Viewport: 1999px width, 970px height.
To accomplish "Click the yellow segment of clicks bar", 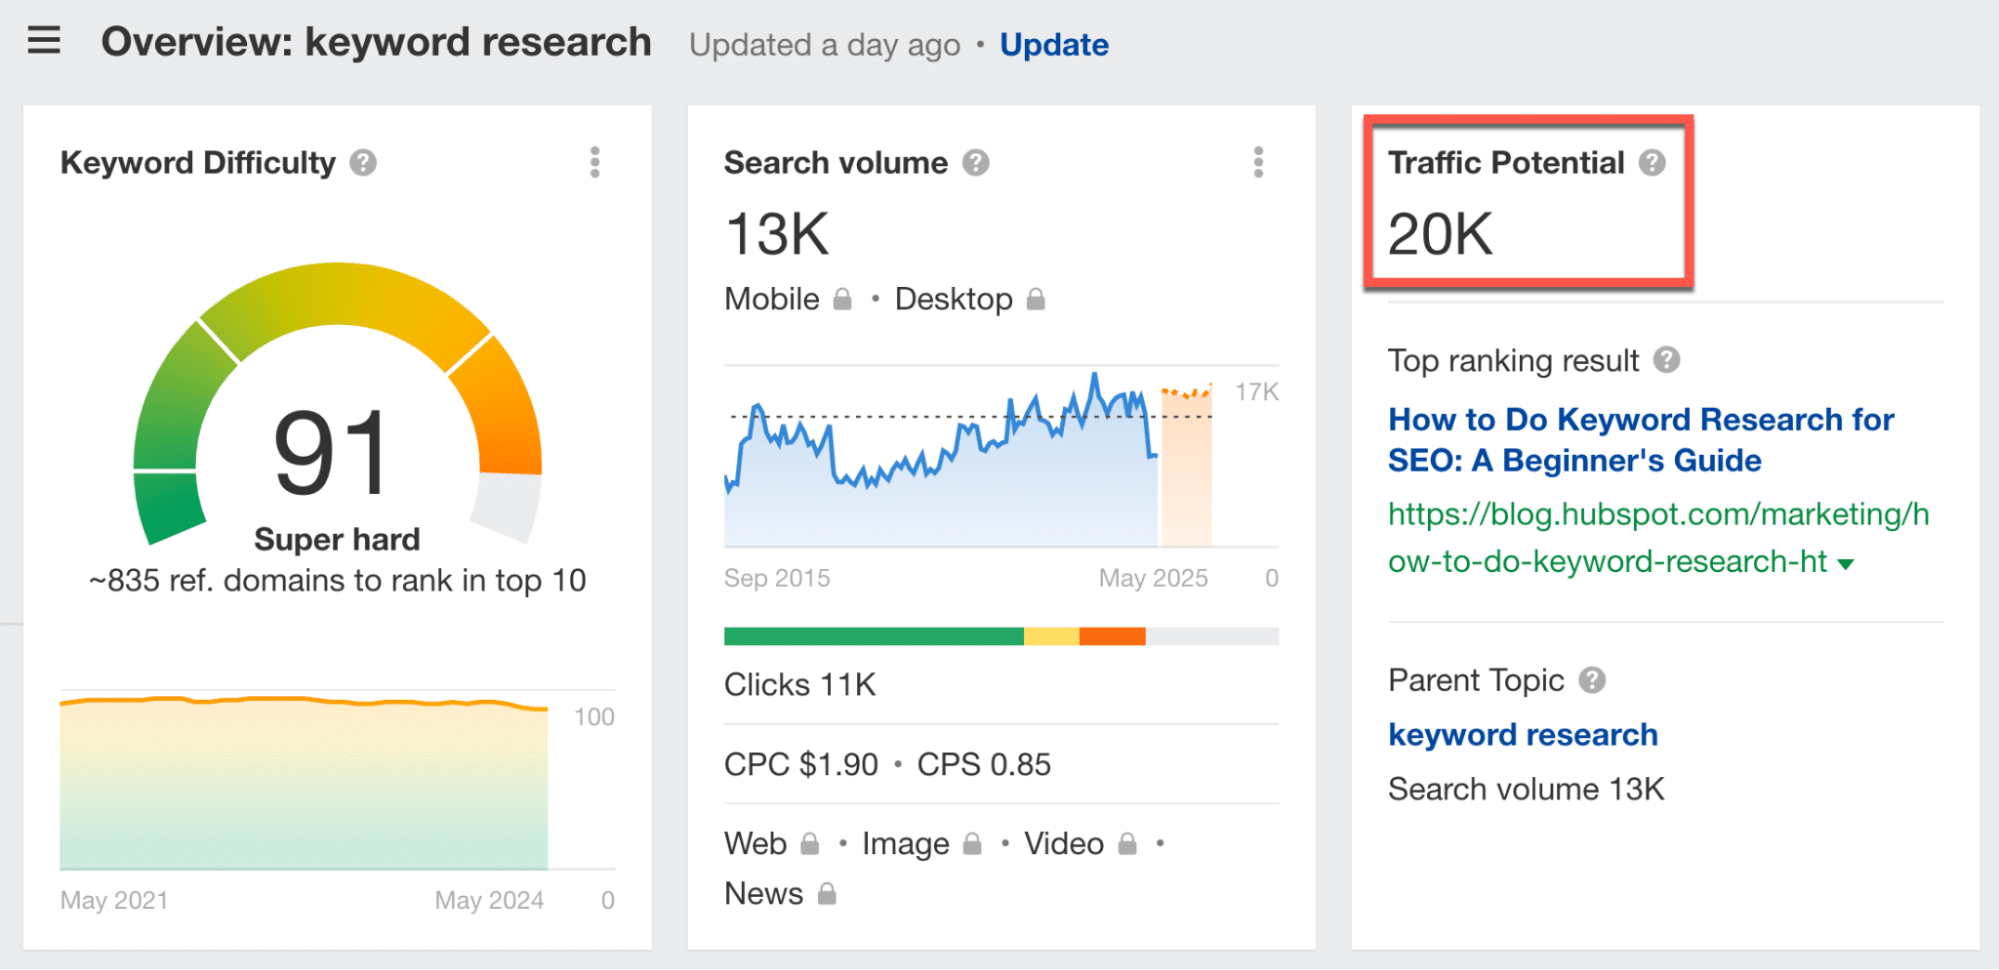I will 1051,636.
